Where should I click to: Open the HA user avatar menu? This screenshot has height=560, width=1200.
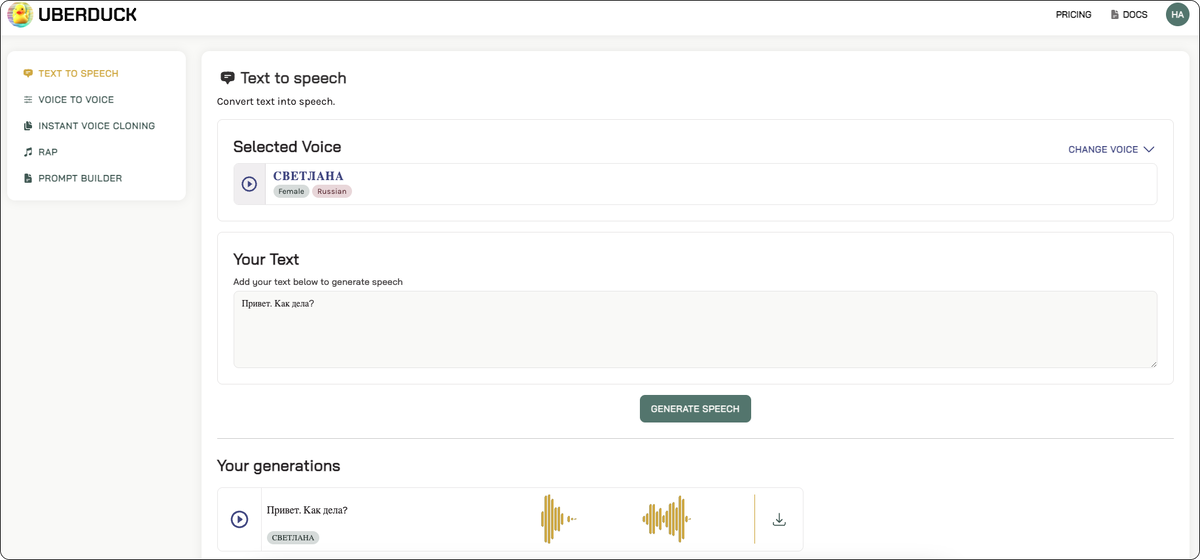(x=1177, y=15)
